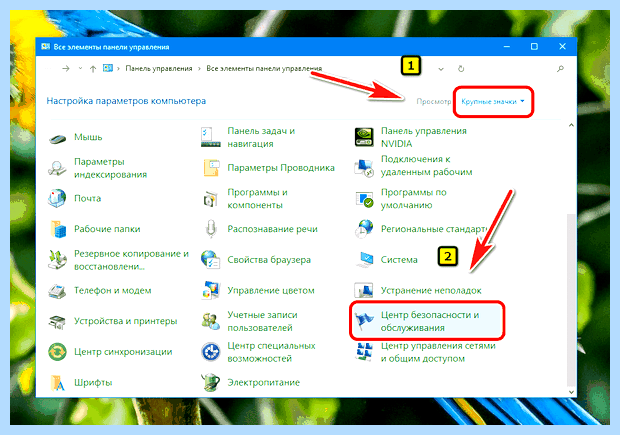The image size is (620, 435).
Task: Open the Крупные значки view dropdown
Action: coord(493,102)
